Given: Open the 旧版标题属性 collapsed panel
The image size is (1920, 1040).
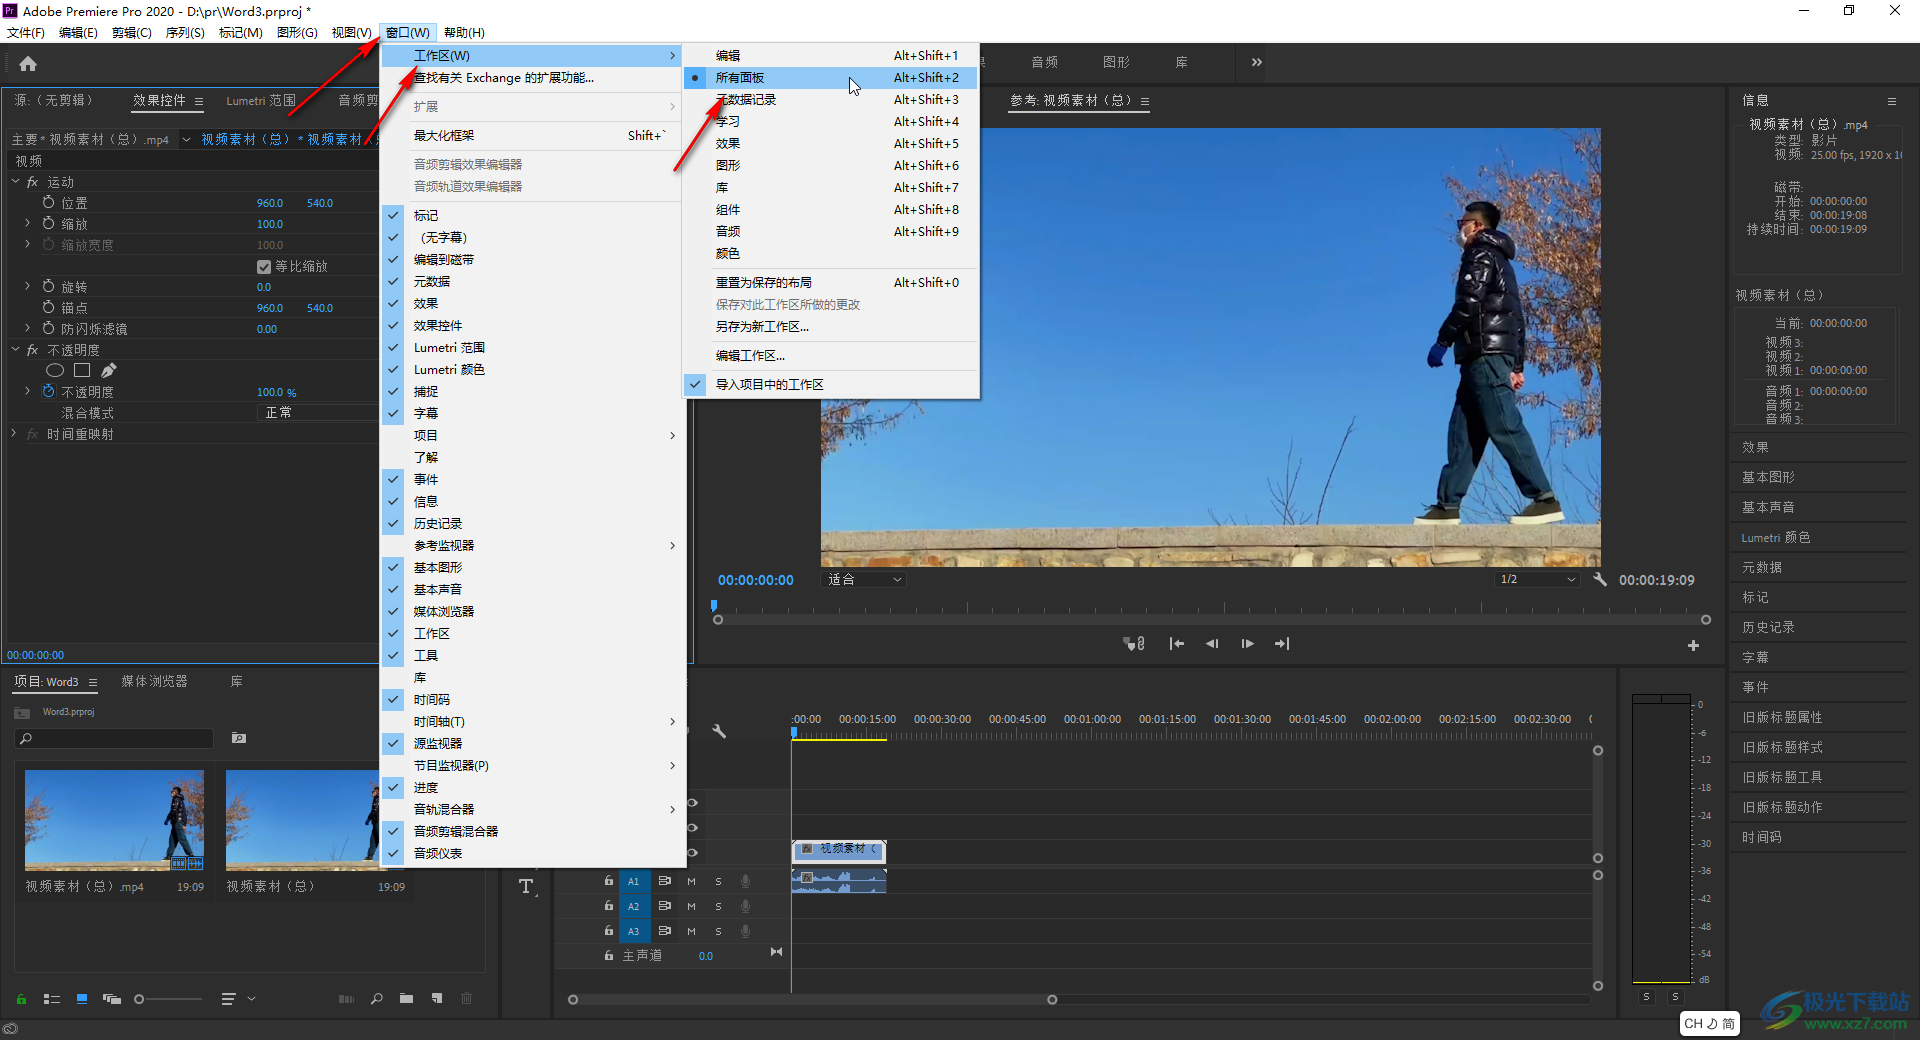Looking at the screenshot, I should (x=1782, y=717).
